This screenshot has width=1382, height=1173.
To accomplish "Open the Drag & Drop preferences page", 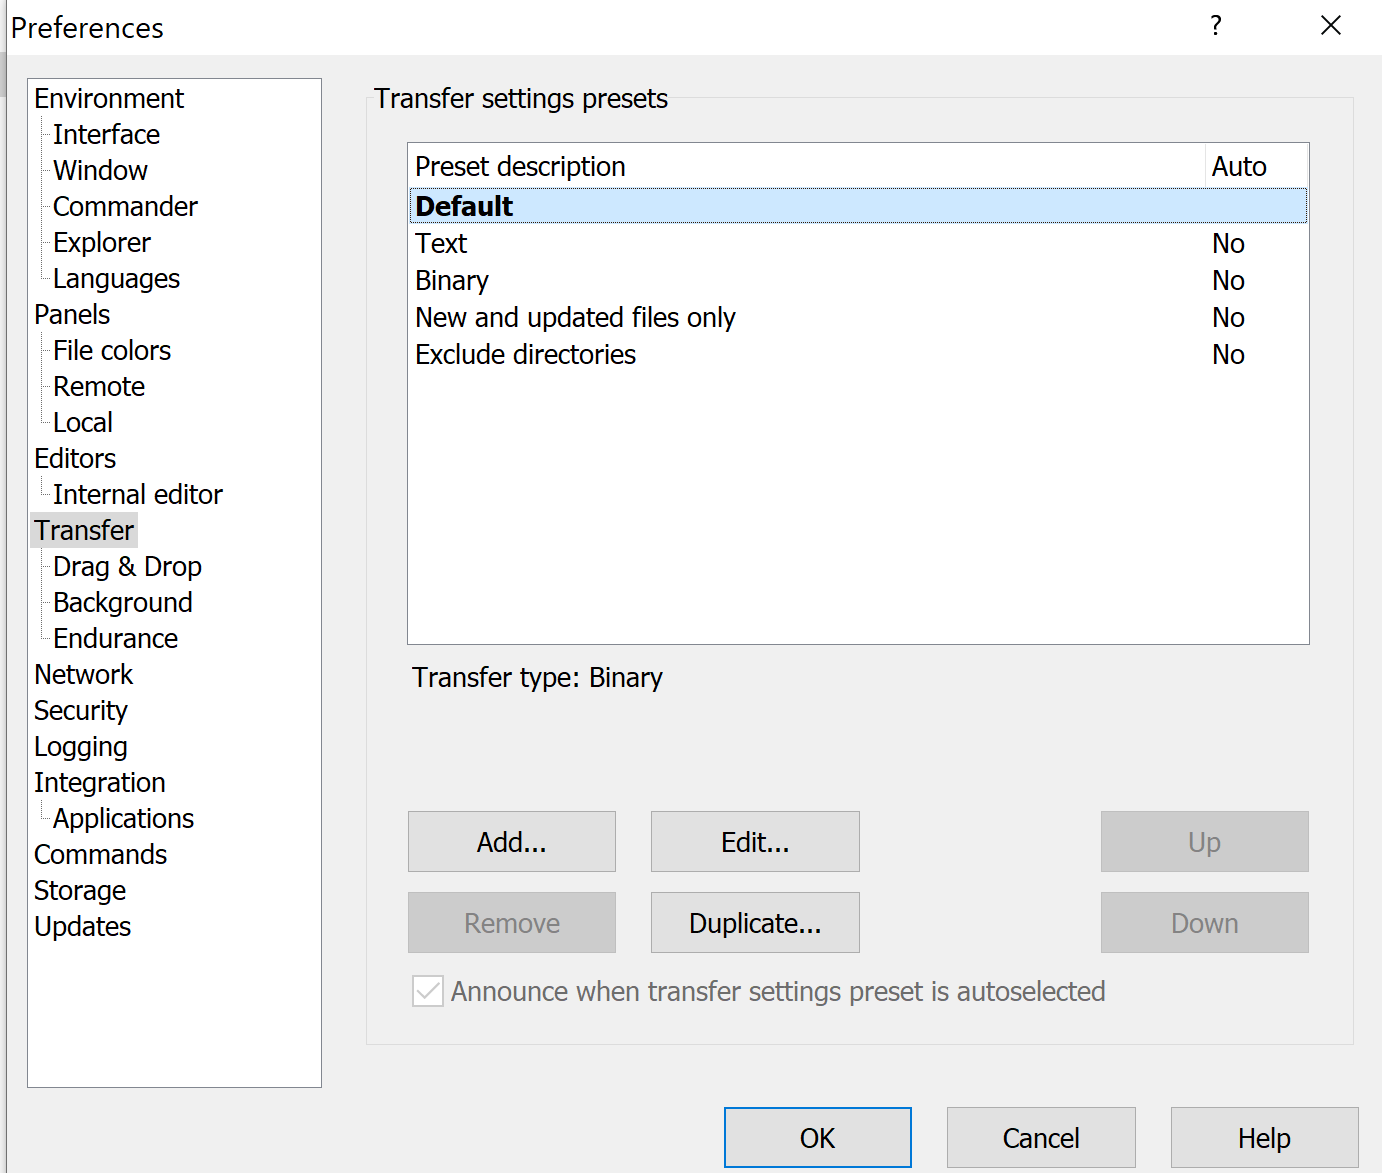I will 127,567.
